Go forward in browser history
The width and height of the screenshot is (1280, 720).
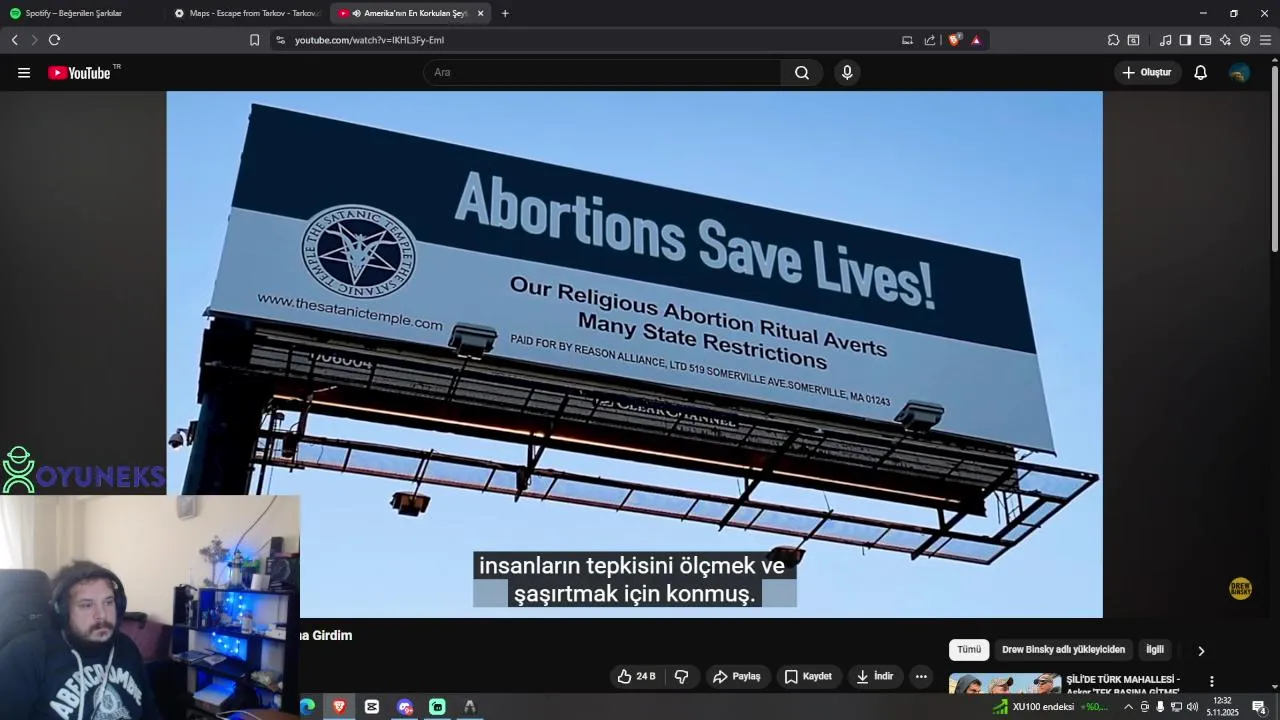(34, 40)
